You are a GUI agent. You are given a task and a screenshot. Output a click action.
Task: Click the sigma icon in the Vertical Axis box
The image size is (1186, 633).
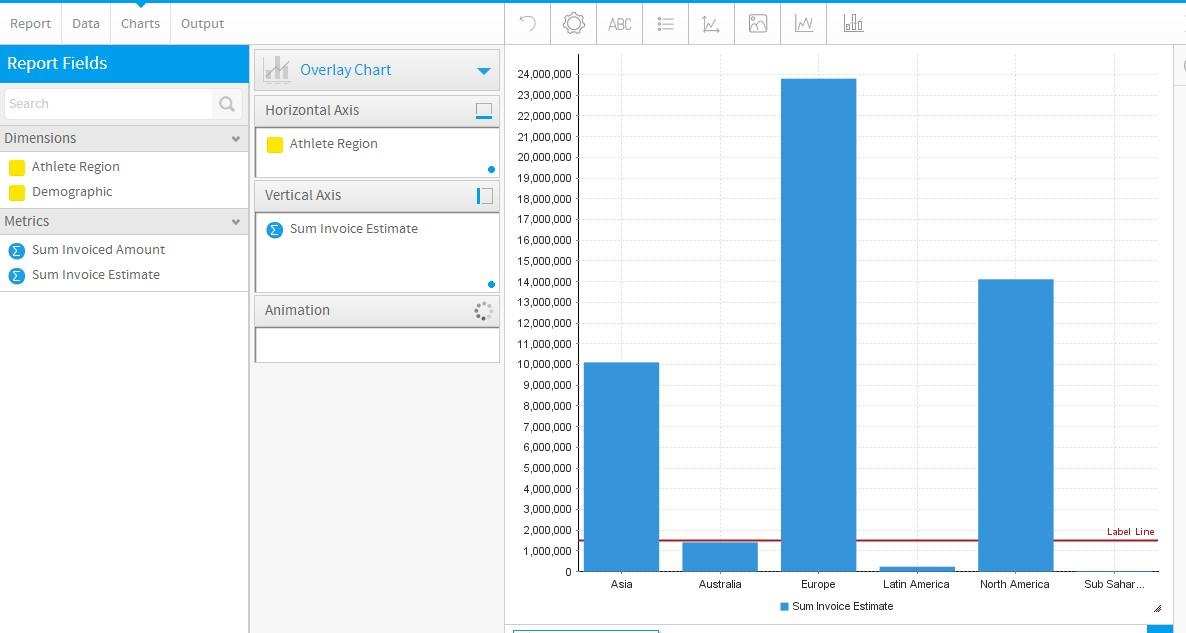click(x=275, y=229)
